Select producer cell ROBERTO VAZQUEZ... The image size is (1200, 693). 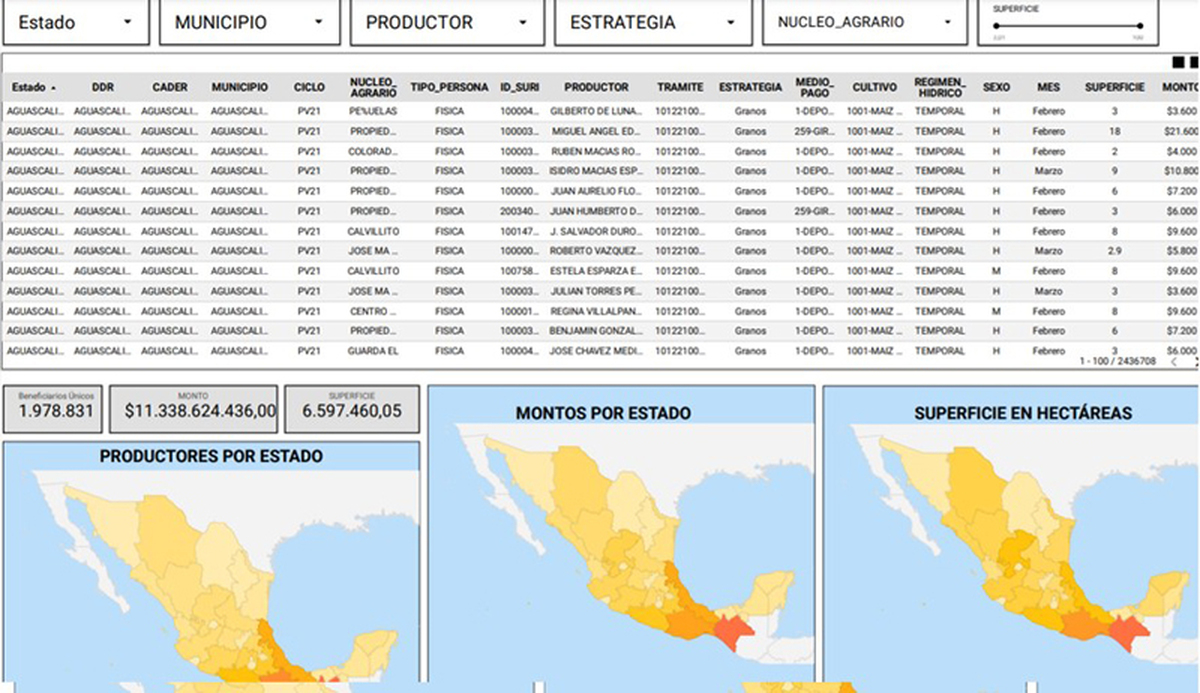[596, 251]
